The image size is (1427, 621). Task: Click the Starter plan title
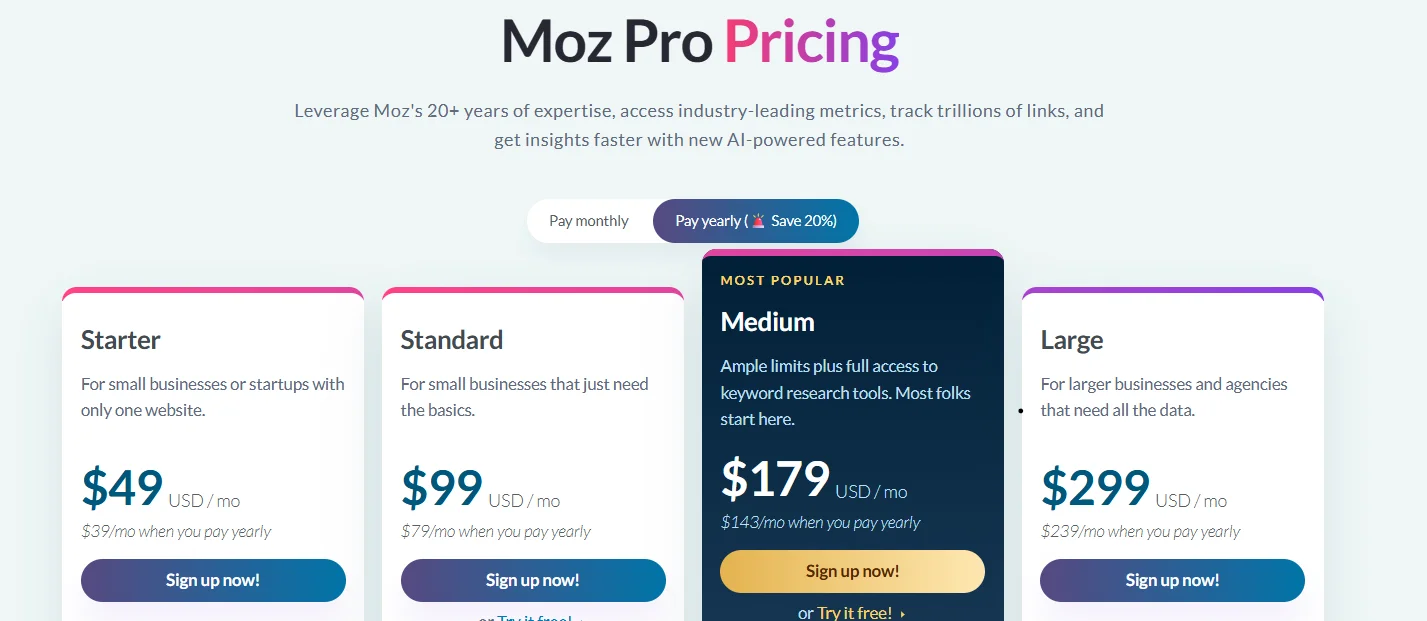pyautogui.click(x=121, y=340)
